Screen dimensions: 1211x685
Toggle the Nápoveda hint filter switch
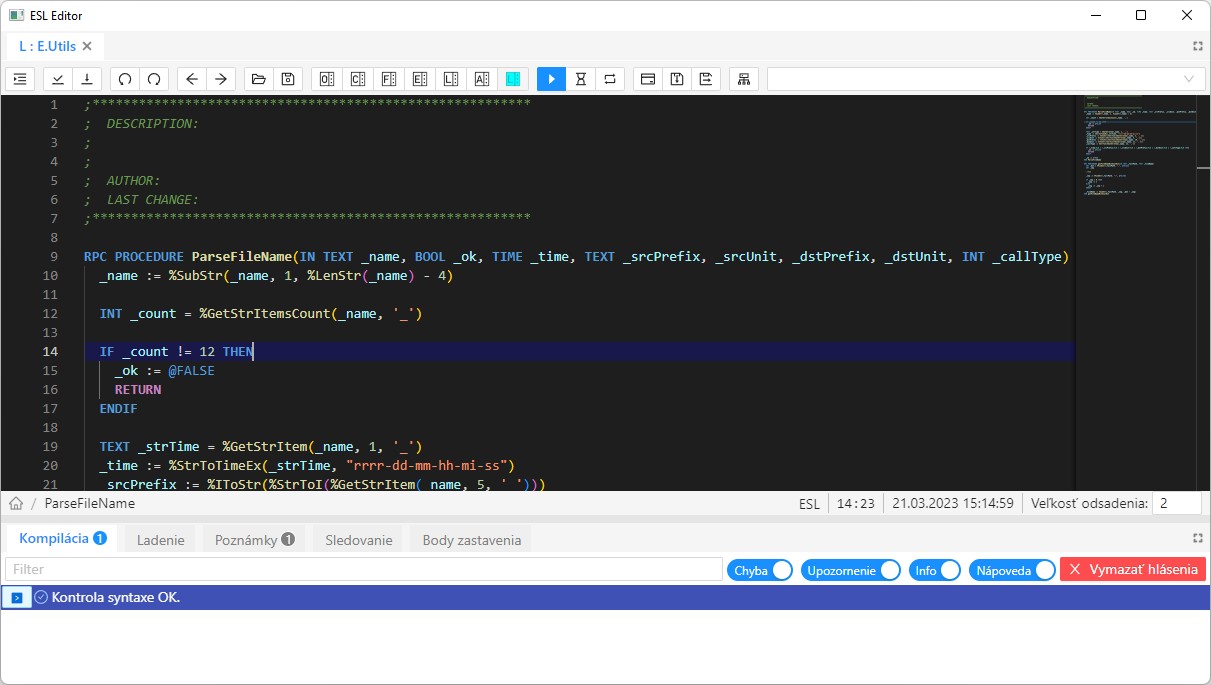pyautogui.click(x=1013, y=570)
